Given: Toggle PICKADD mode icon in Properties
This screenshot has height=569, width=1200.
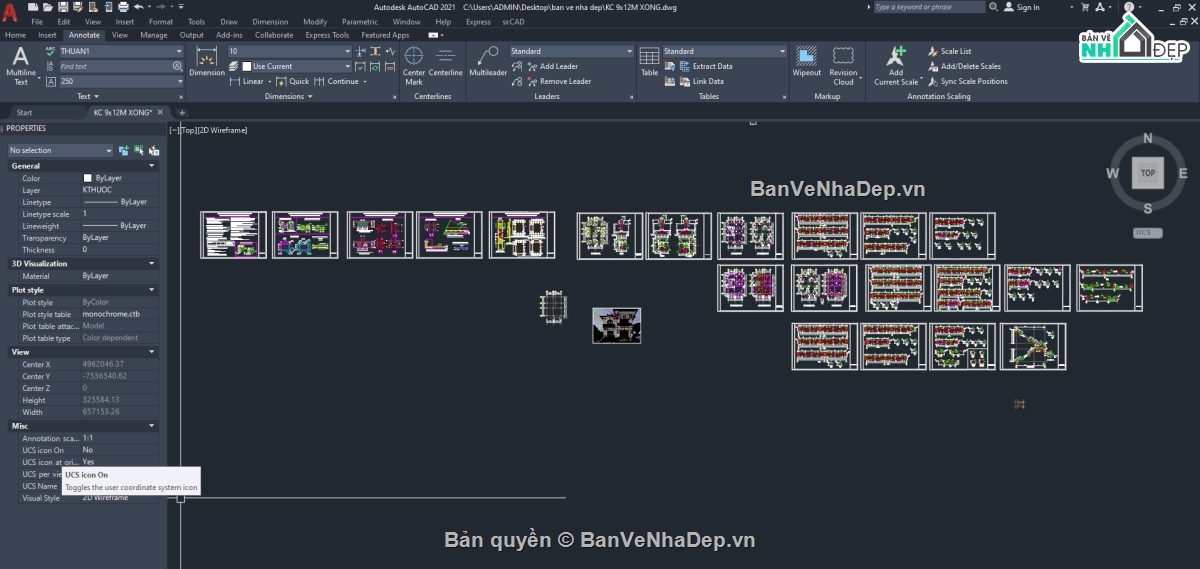Looking at the screenshot, I should (x=124, y=150).
